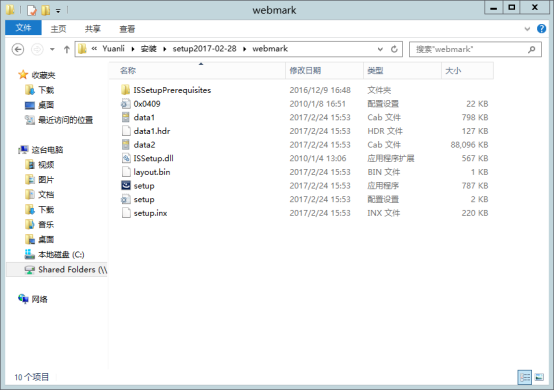Click the 88,096 KB size cell

point(469,144)
